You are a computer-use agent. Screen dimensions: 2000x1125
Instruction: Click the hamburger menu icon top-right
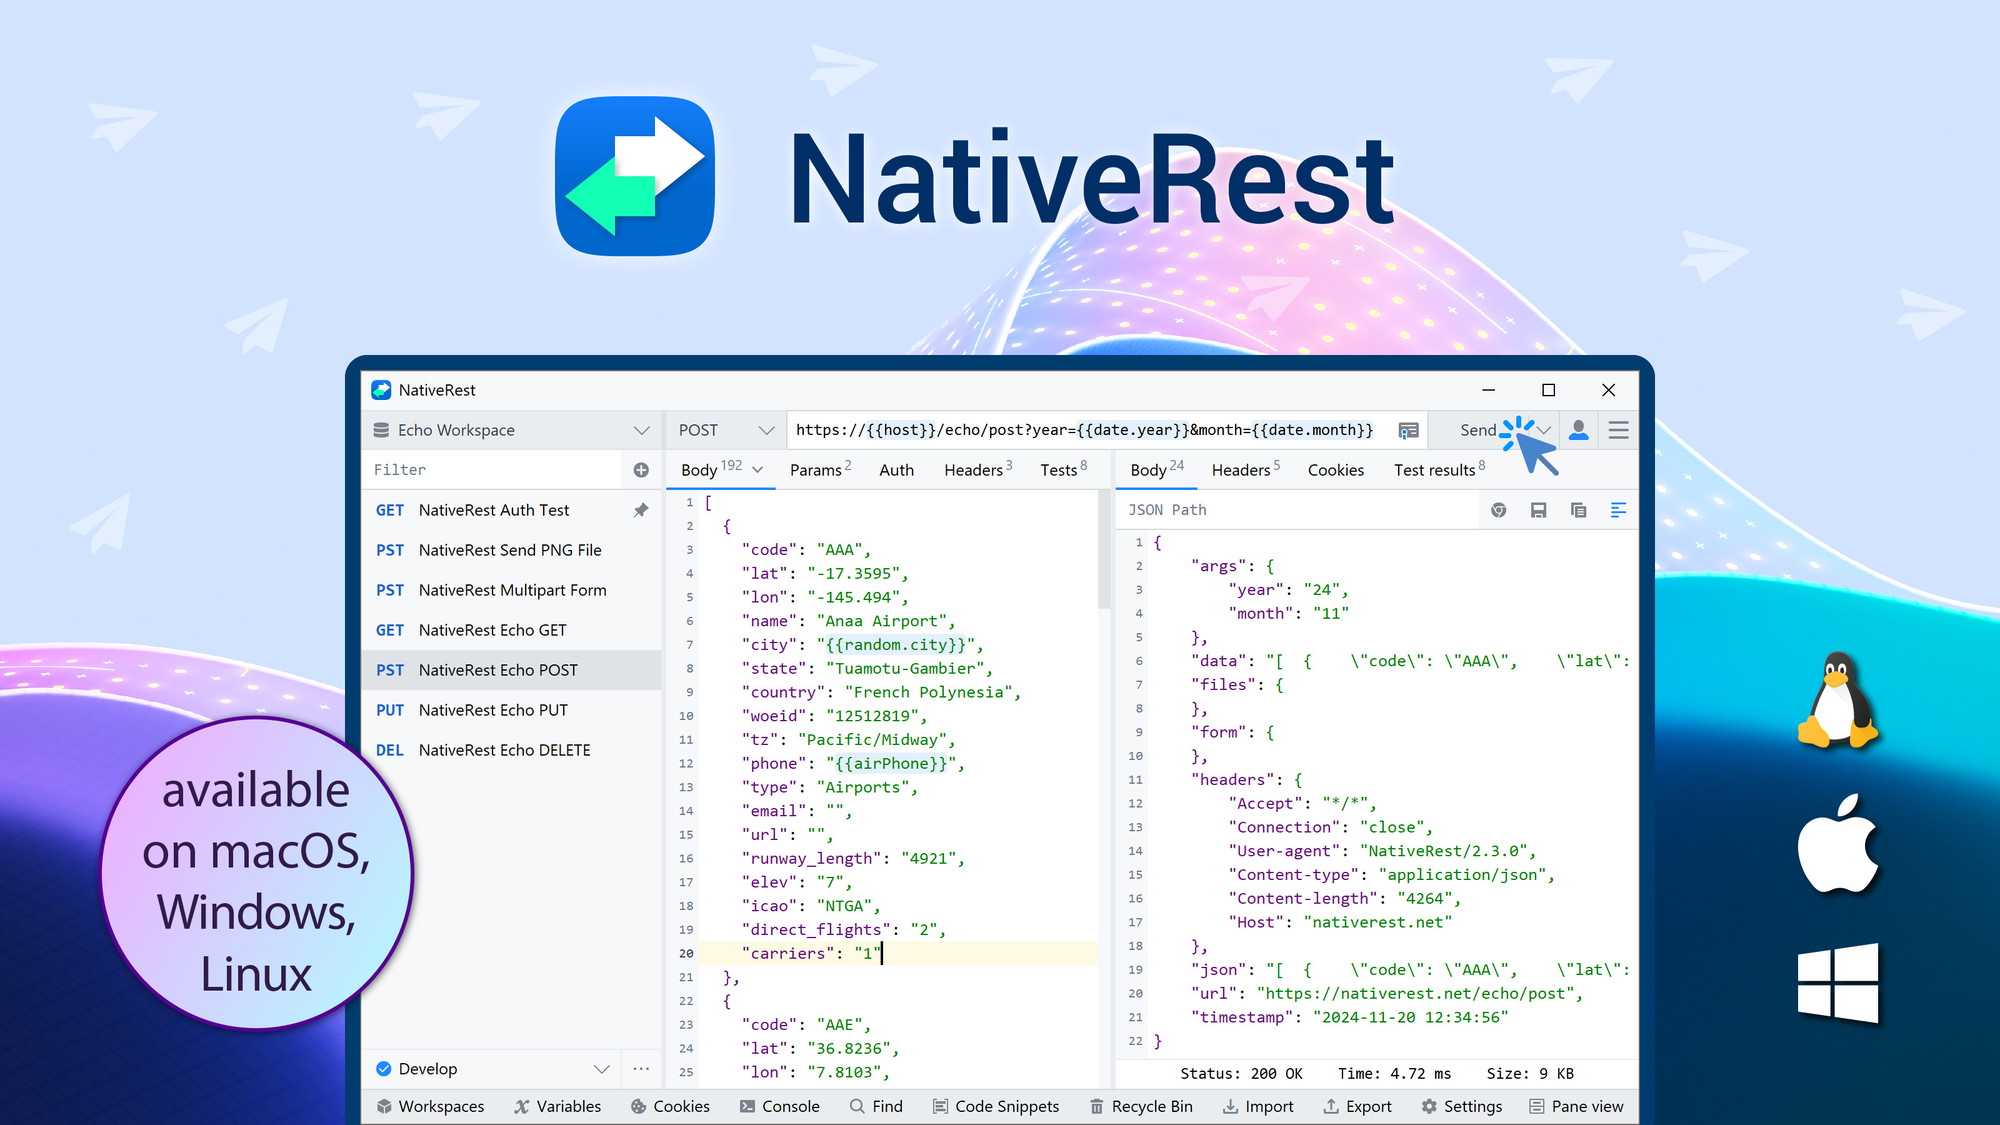click(x=1618, y=430)
